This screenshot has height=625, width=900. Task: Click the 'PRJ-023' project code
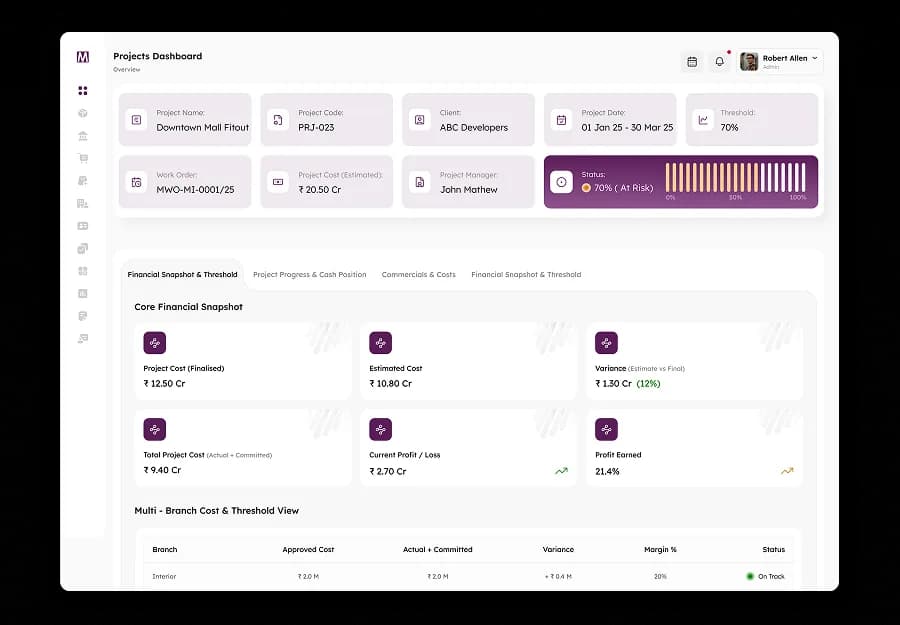click(316, 127)
